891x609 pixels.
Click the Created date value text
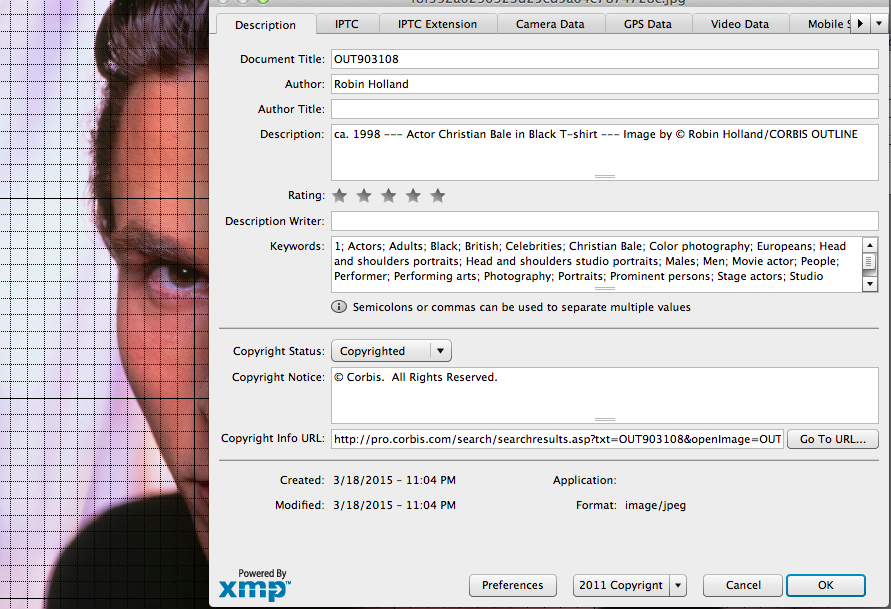(394, 480)
